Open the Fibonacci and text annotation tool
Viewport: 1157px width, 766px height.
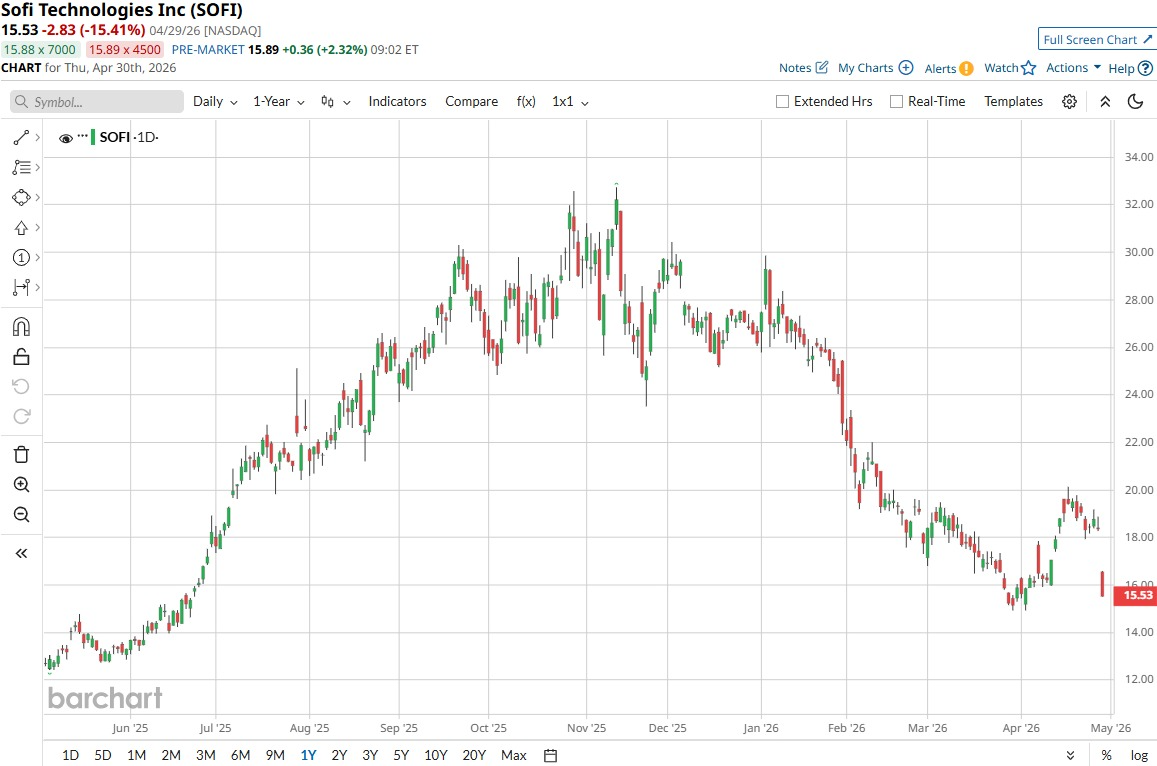click(x=21, y=168)
